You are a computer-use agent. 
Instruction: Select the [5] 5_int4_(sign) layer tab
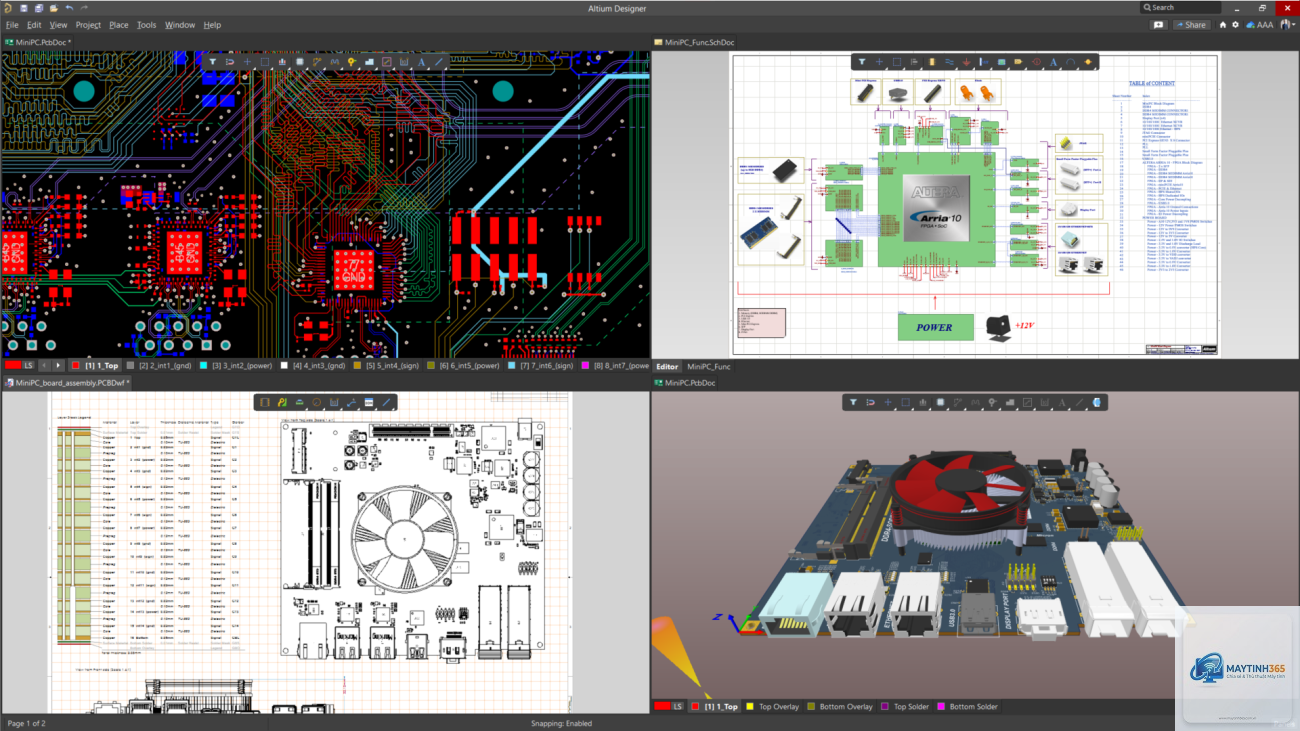click(385, 366)
